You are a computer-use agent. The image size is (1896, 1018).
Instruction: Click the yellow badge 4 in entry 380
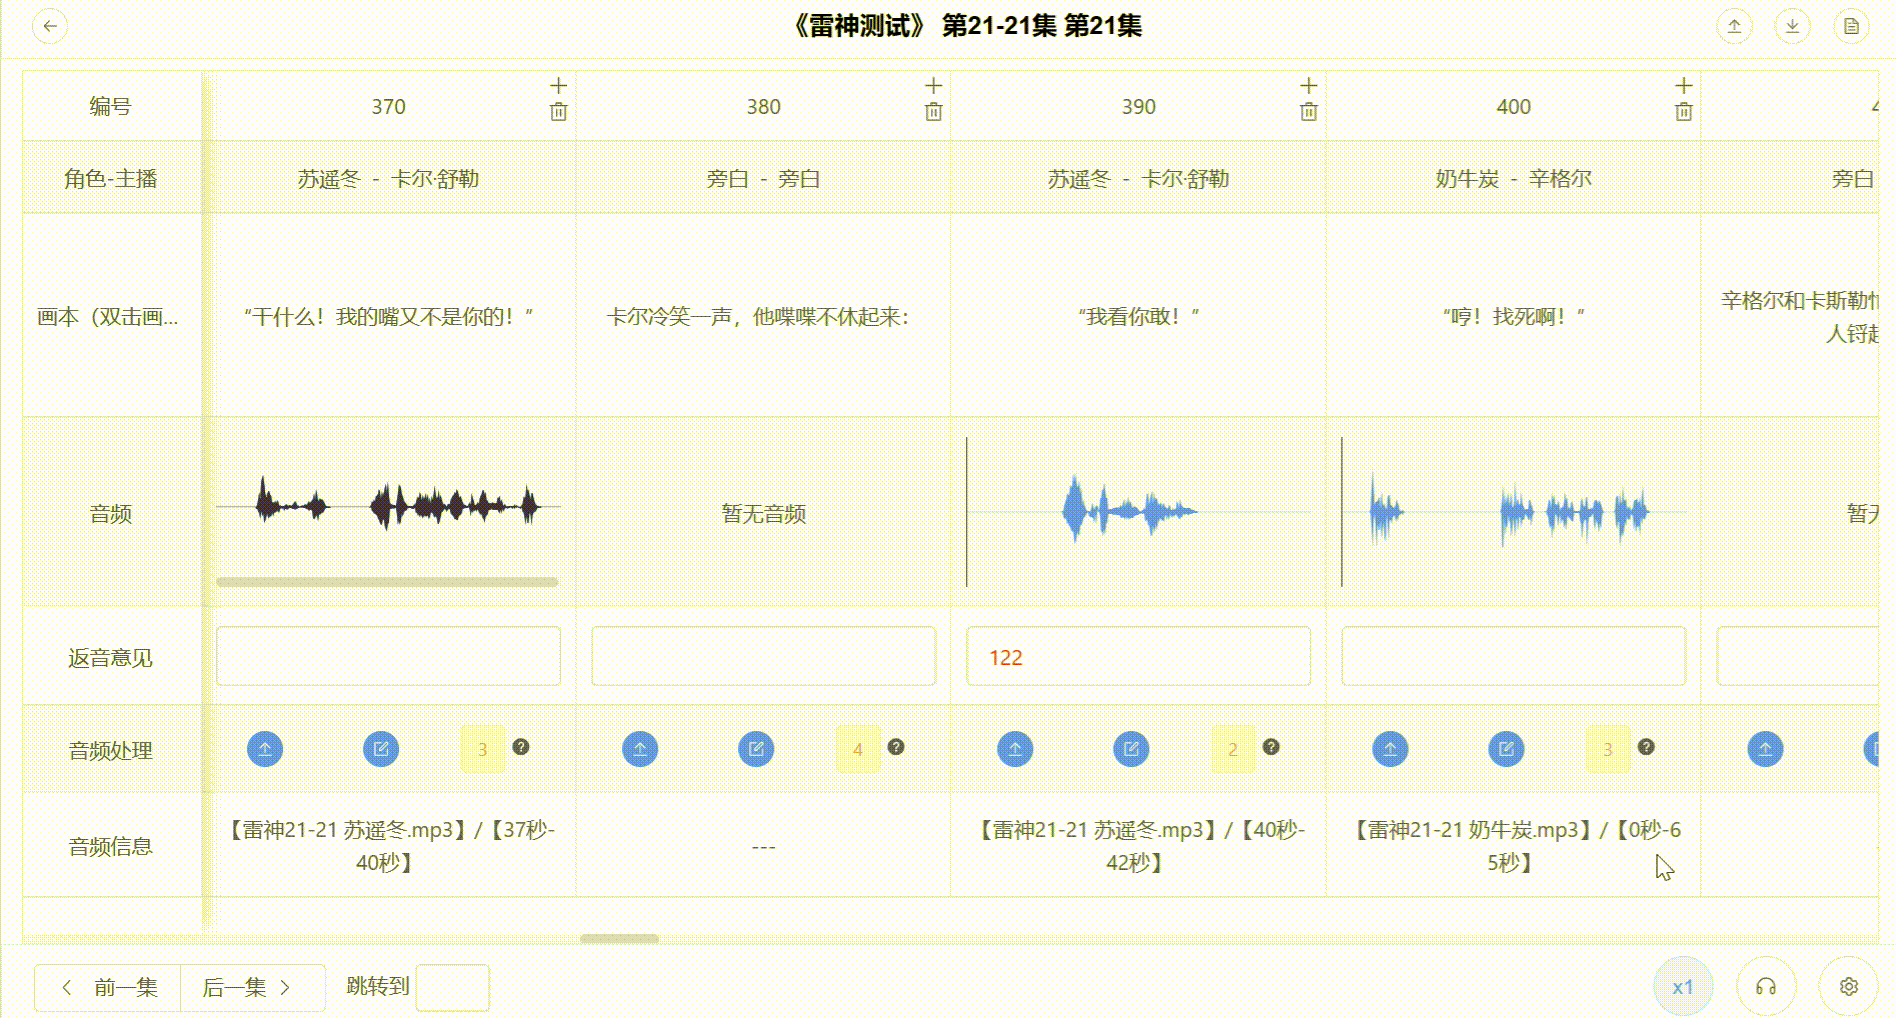point(858,749)
